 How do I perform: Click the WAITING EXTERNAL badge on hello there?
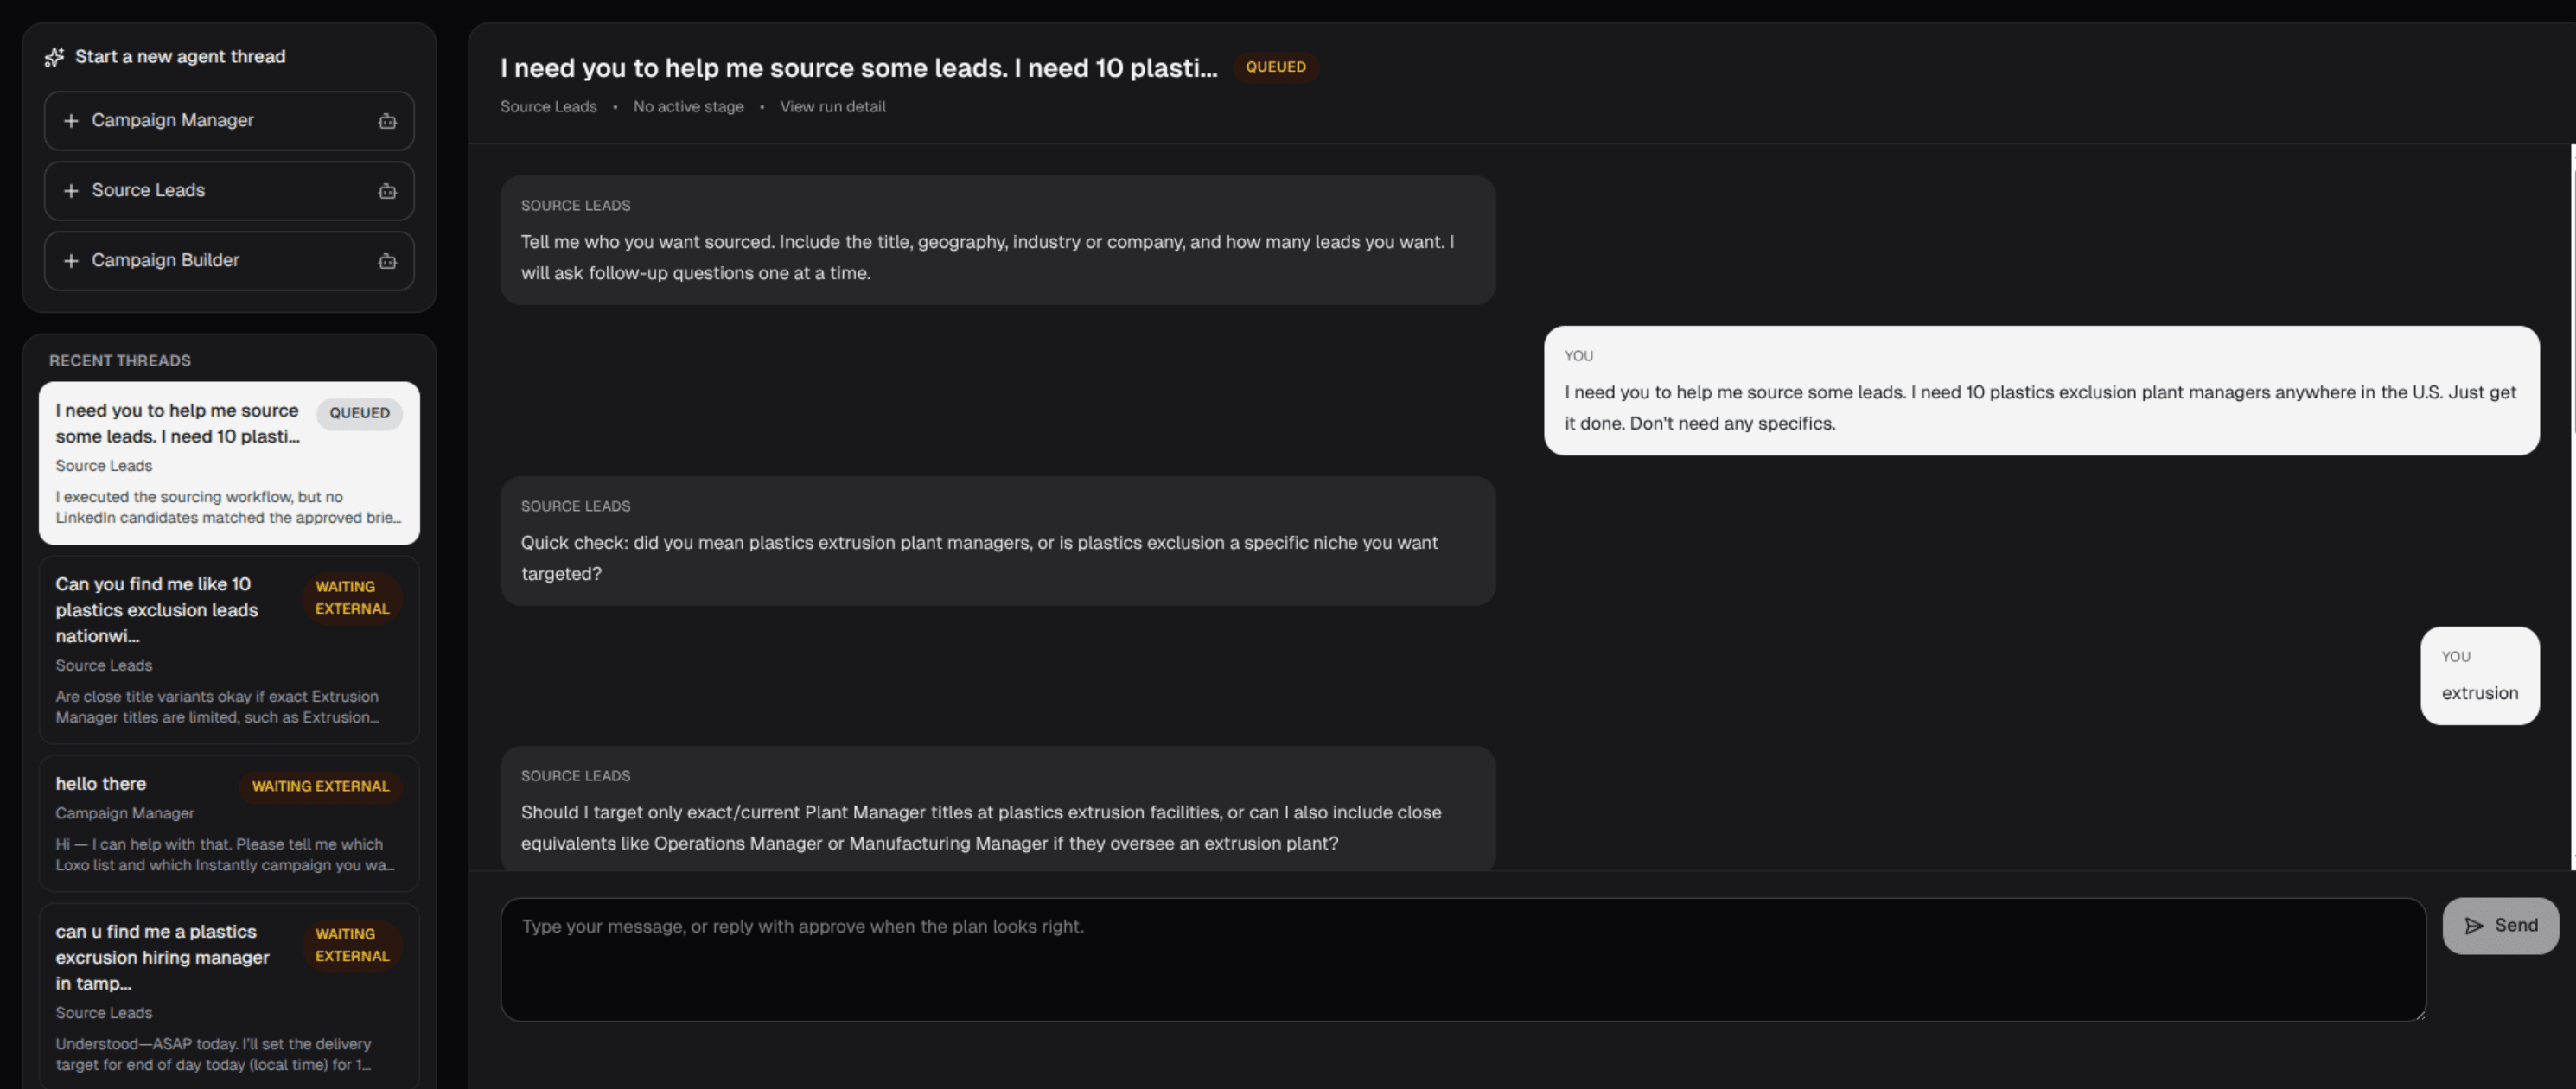click(320, 786)
